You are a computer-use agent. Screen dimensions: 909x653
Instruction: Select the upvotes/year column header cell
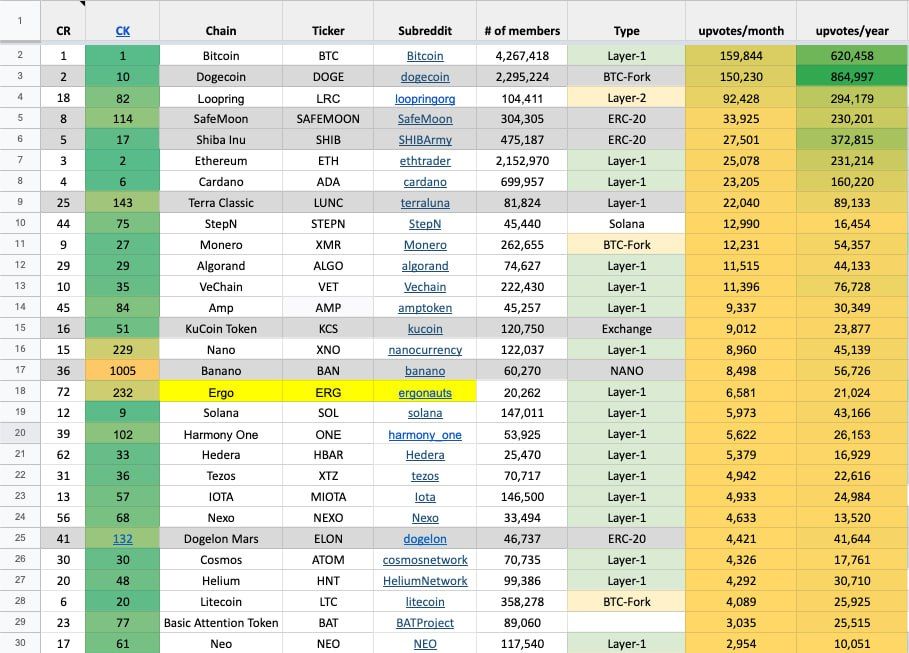pyautogui.click(x=852, y=31)
